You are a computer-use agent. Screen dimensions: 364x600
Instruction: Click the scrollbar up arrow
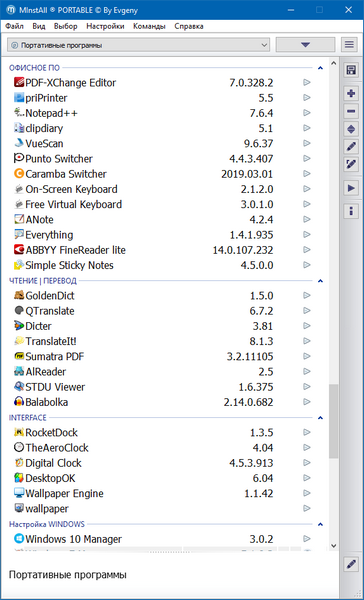[x=333, y=63]
